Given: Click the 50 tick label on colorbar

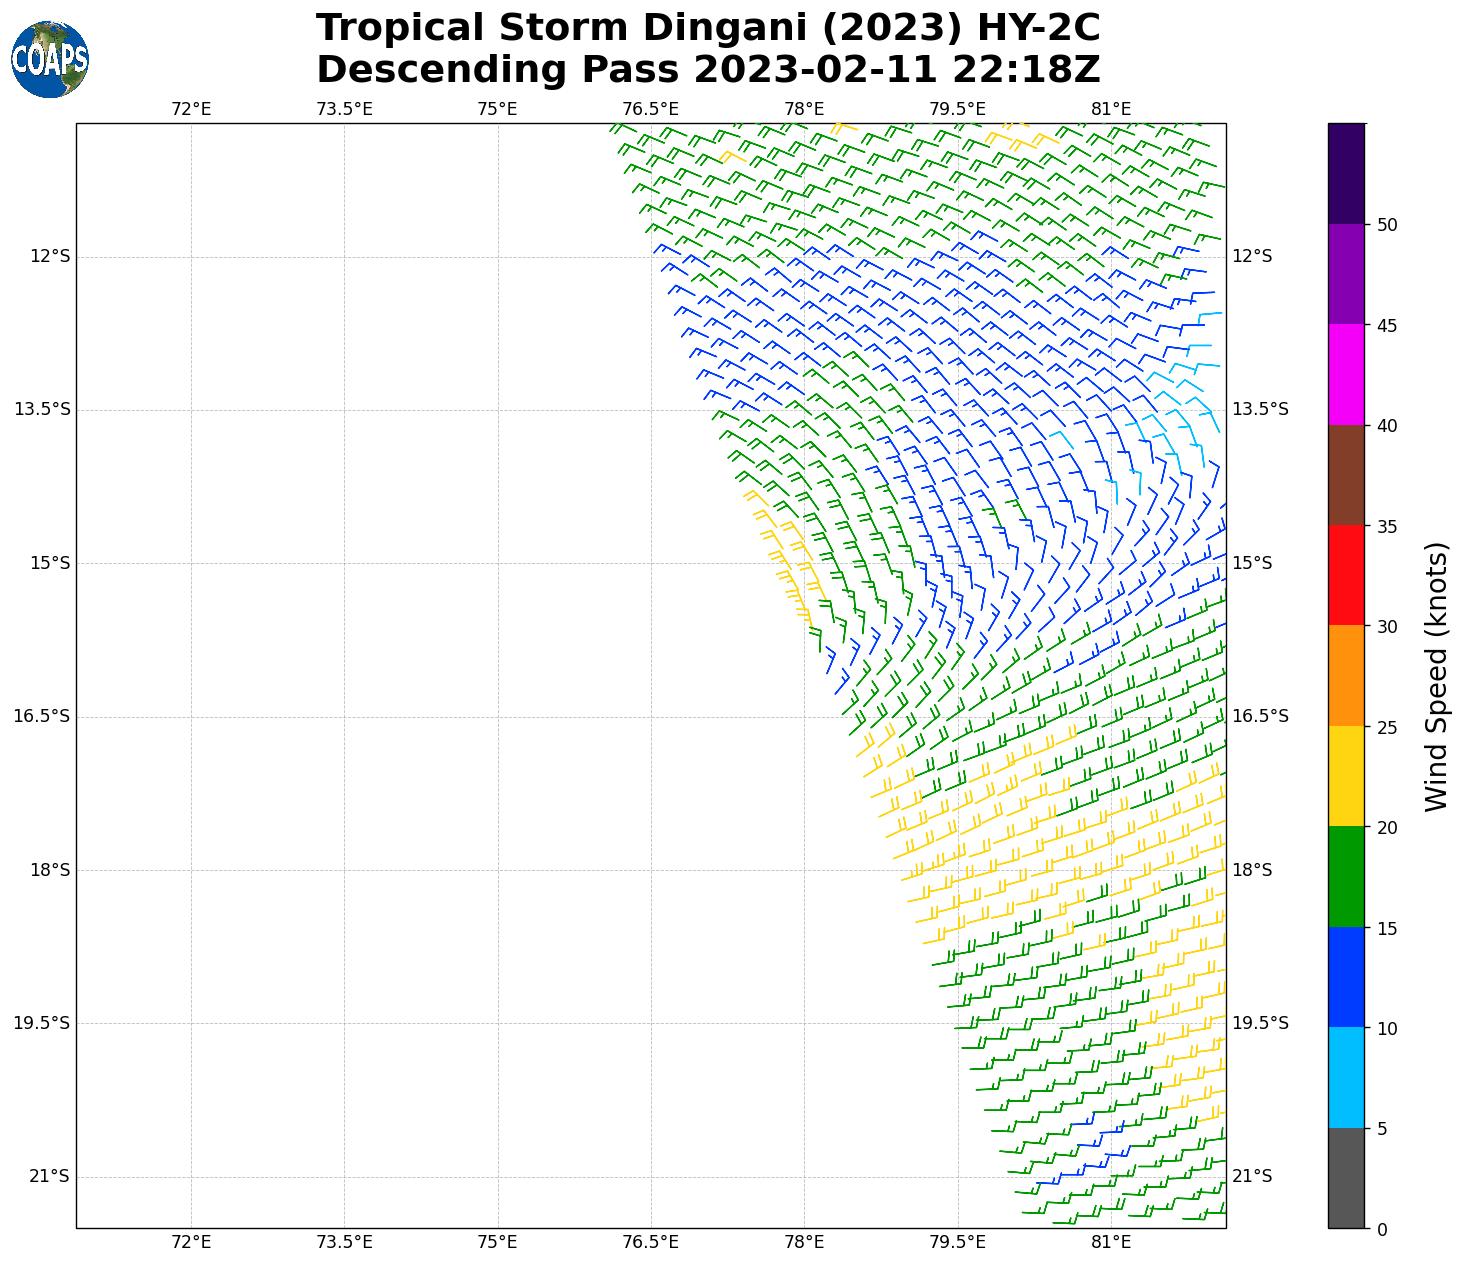Looking at the screenshot, I should pos(1386,225).
